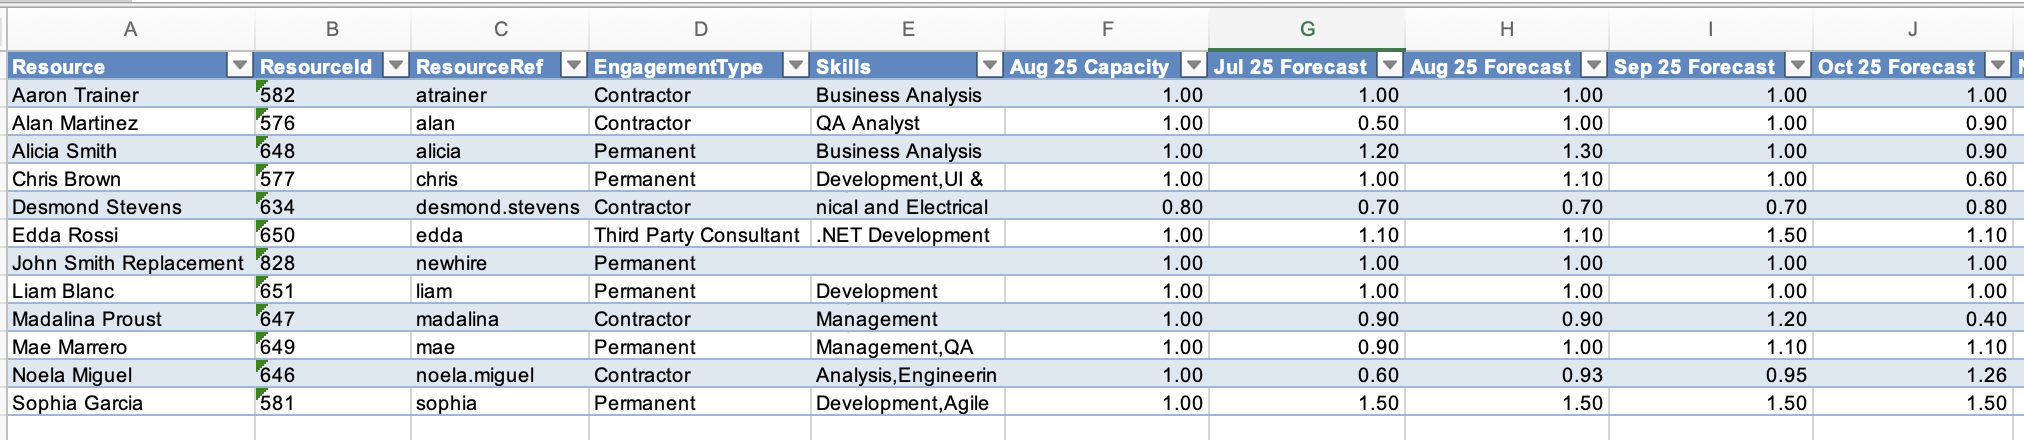The width and height of the screenshot is (2024, 440).
Task: Open the Oct 25 Forecast filter dropdown
Action: click(1997, 66)
